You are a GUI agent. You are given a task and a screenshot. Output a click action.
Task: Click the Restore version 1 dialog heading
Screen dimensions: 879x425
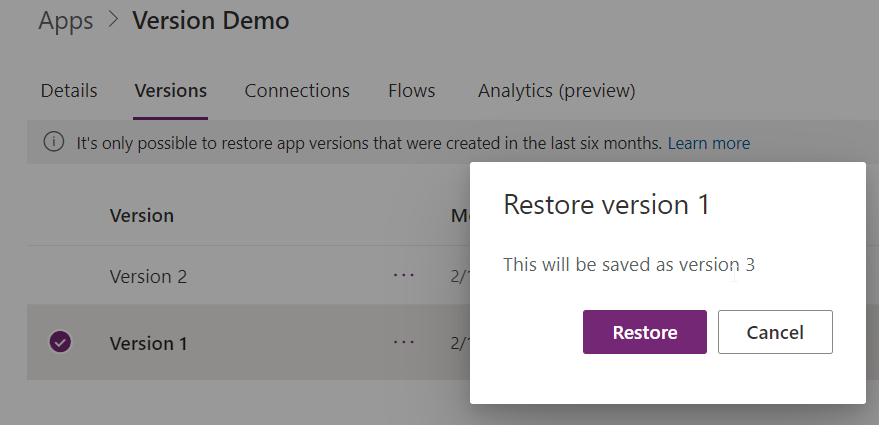607,205
